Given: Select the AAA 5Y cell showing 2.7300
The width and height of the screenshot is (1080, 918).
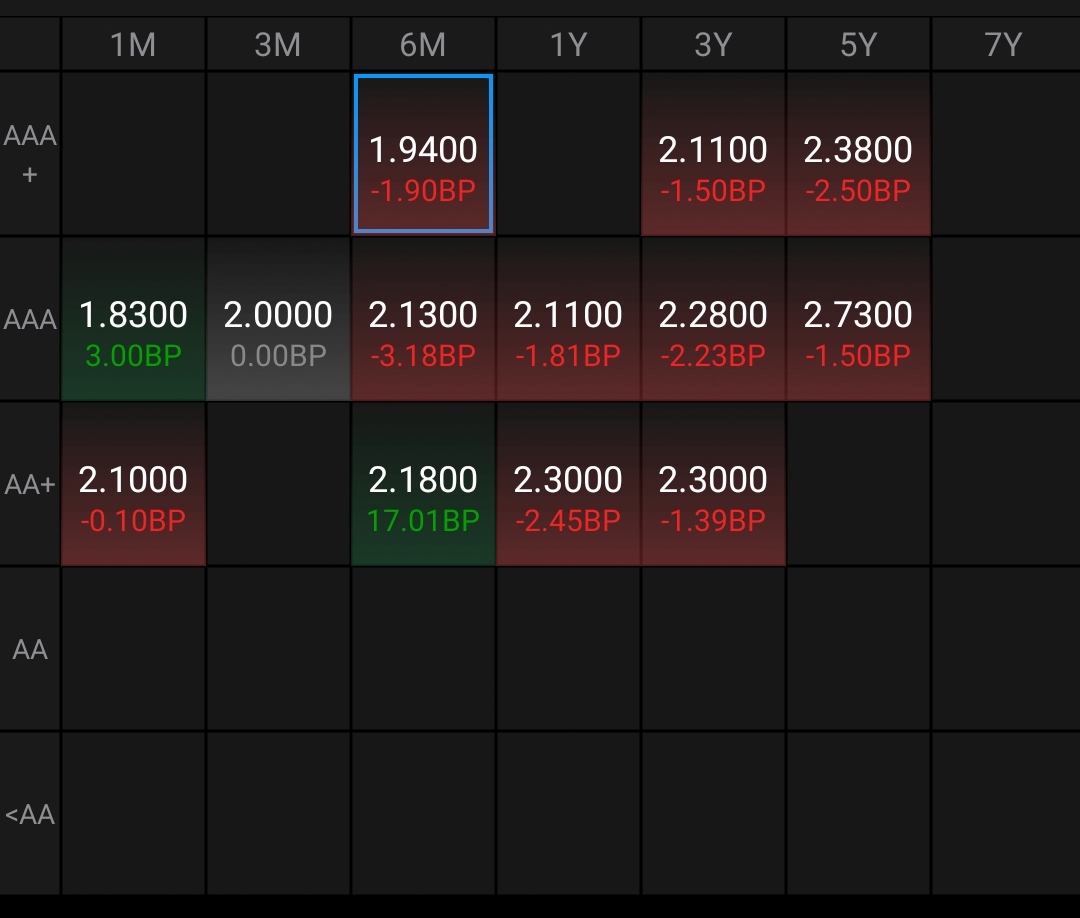Looking at the screenshot, I should pyautogui.click(x=858, y=320).
